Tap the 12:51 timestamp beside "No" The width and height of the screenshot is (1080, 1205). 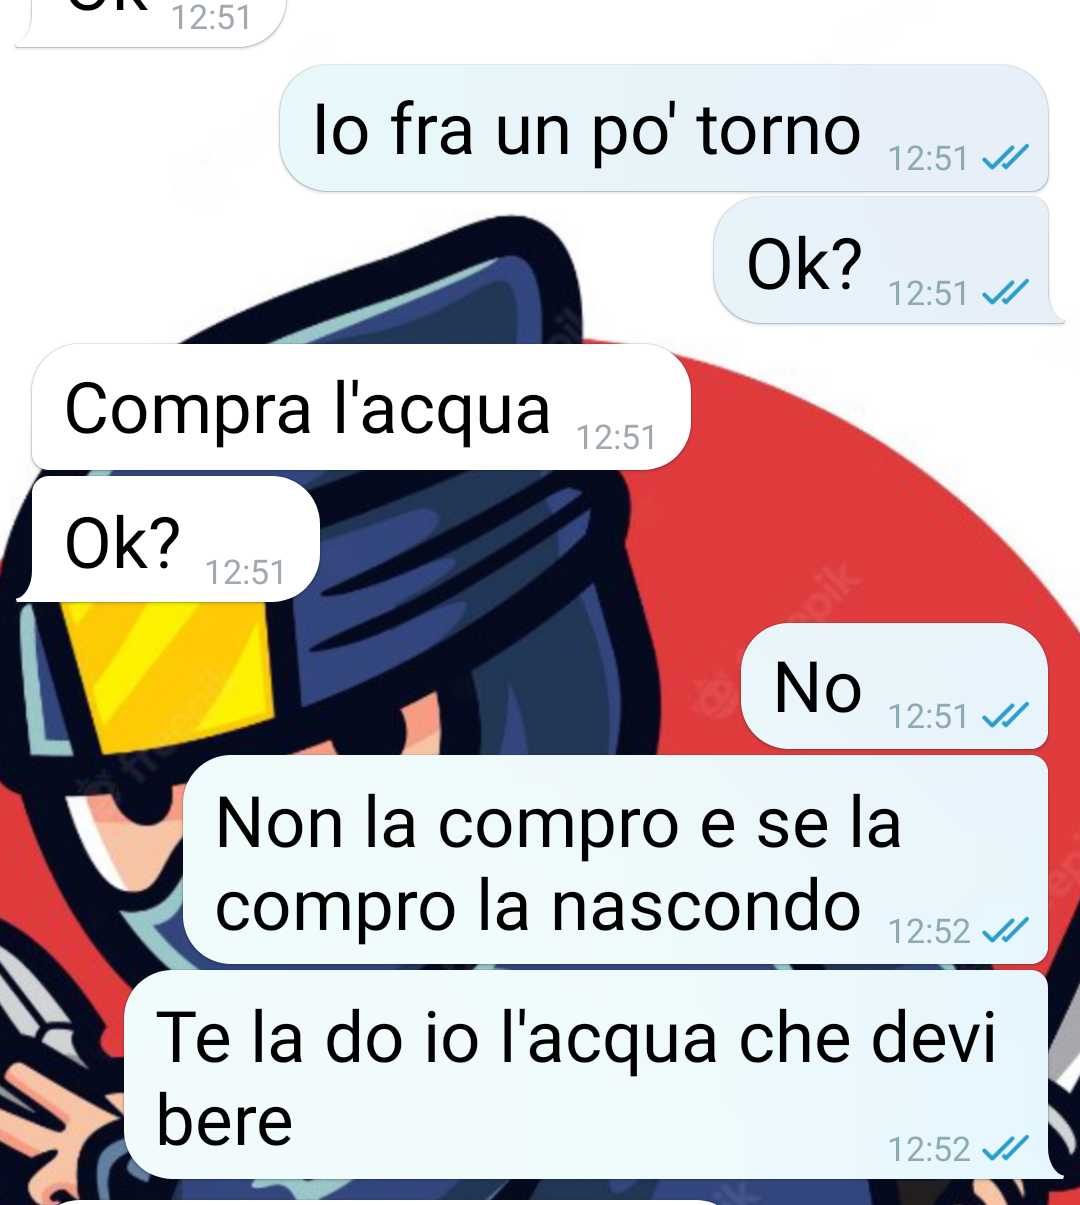point(929,716)
